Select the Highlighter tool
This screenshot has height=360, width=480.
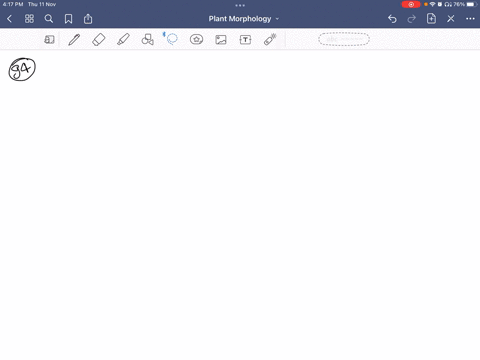pos(123,40)
